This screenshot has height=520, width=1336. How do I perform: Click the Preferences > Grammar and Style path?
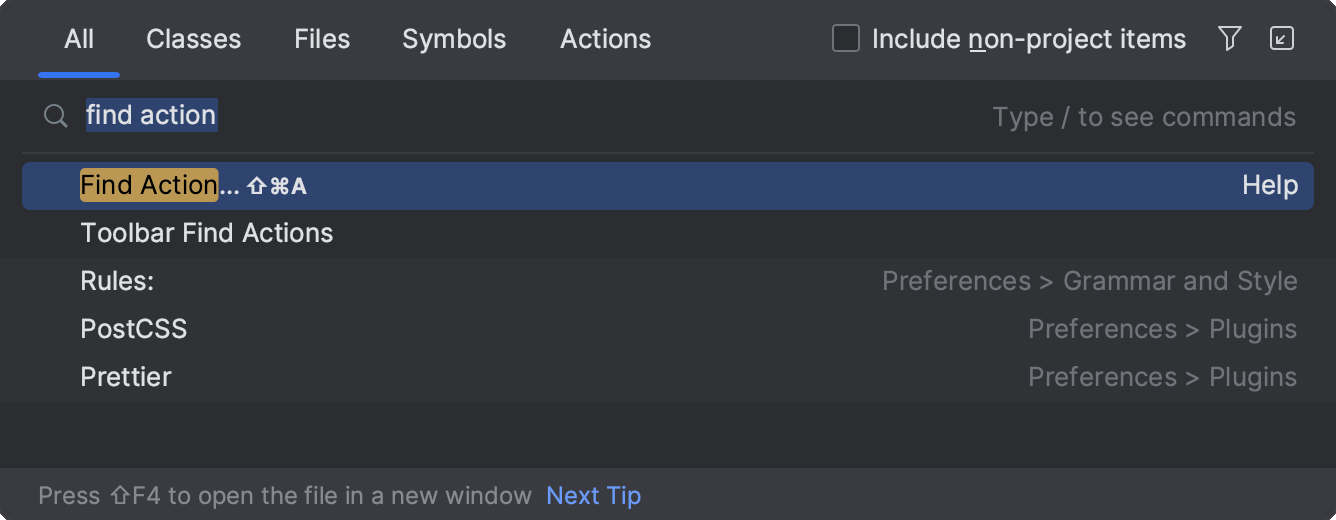(x=1090, y=281)
